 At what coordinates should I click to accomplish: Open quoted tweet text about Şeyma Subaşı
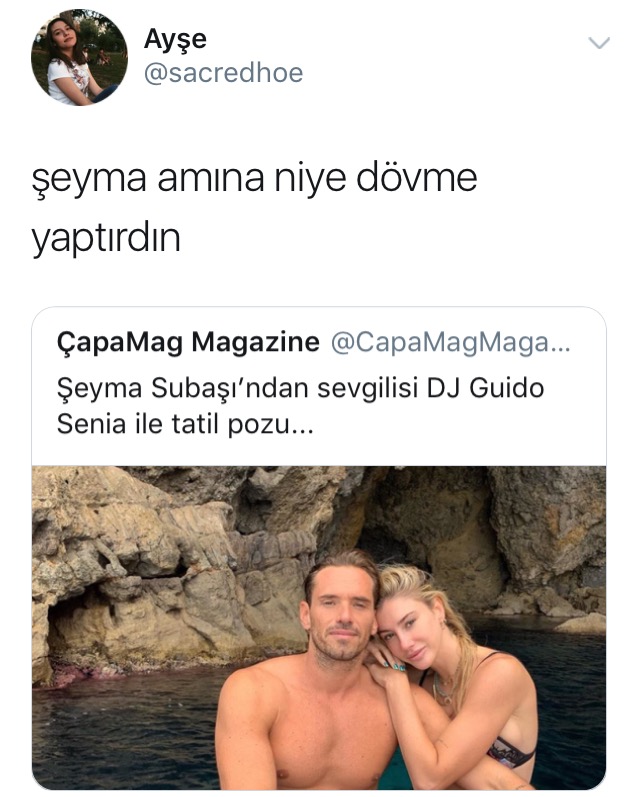coord(300,406)
